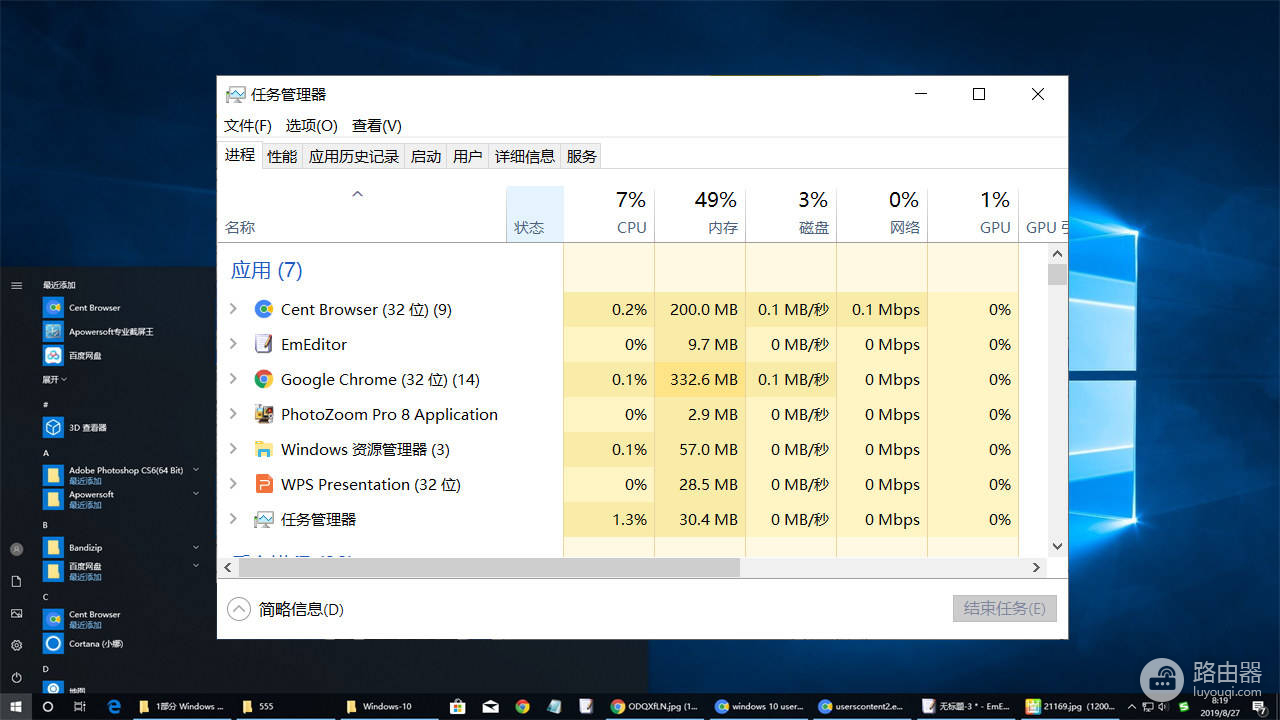
Task: Click the Power icon in Start rail
Action: pos(16,677)
